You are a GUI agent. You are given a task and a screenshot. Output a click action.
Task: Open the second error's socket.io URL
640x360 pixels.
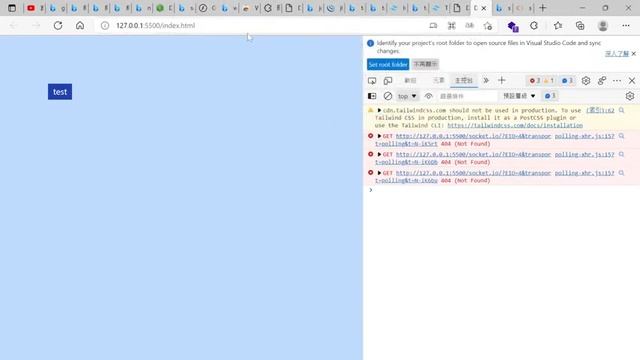click(x=473, y=154)
